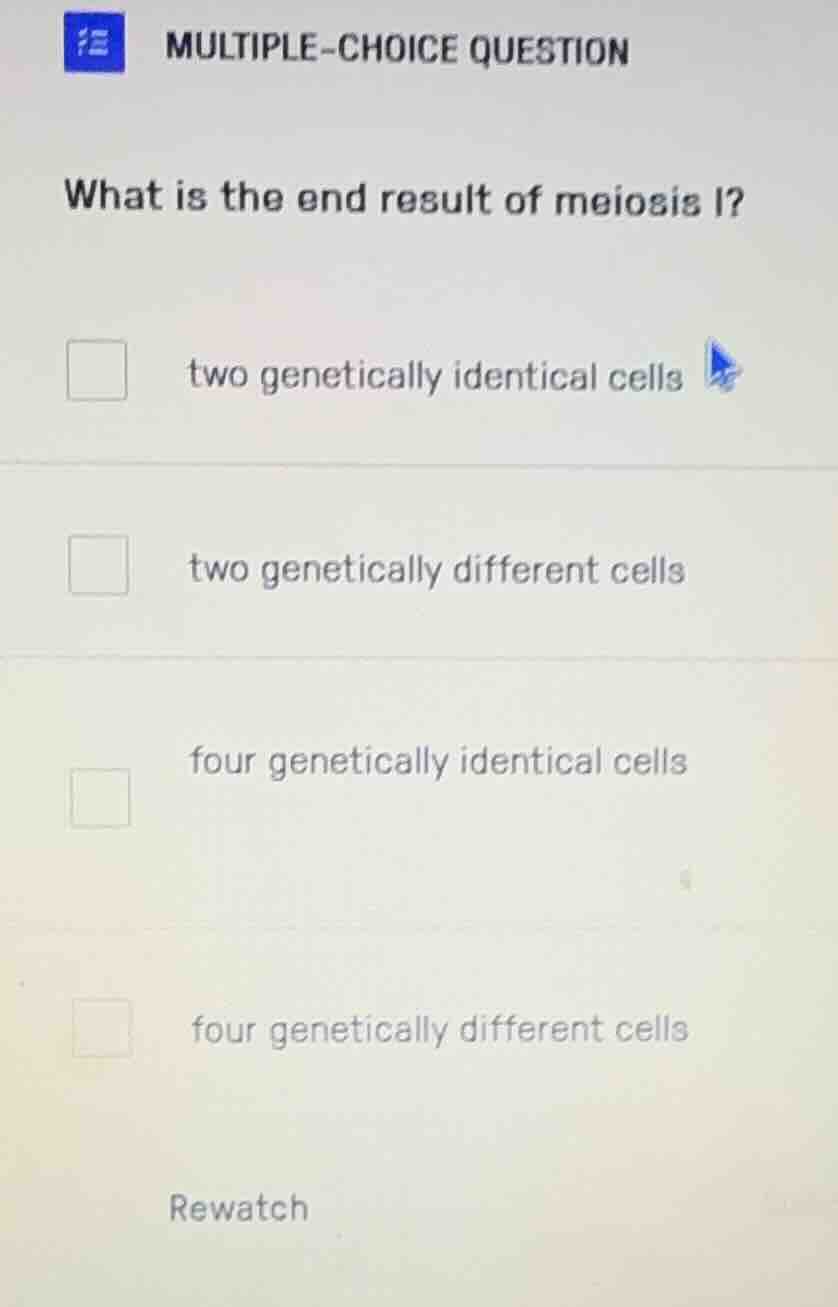The width and height of the screenshot is (838, 1307).
Task: Mark the checkbox for 'four genetically different cells'
Action: pos(100,1028)
